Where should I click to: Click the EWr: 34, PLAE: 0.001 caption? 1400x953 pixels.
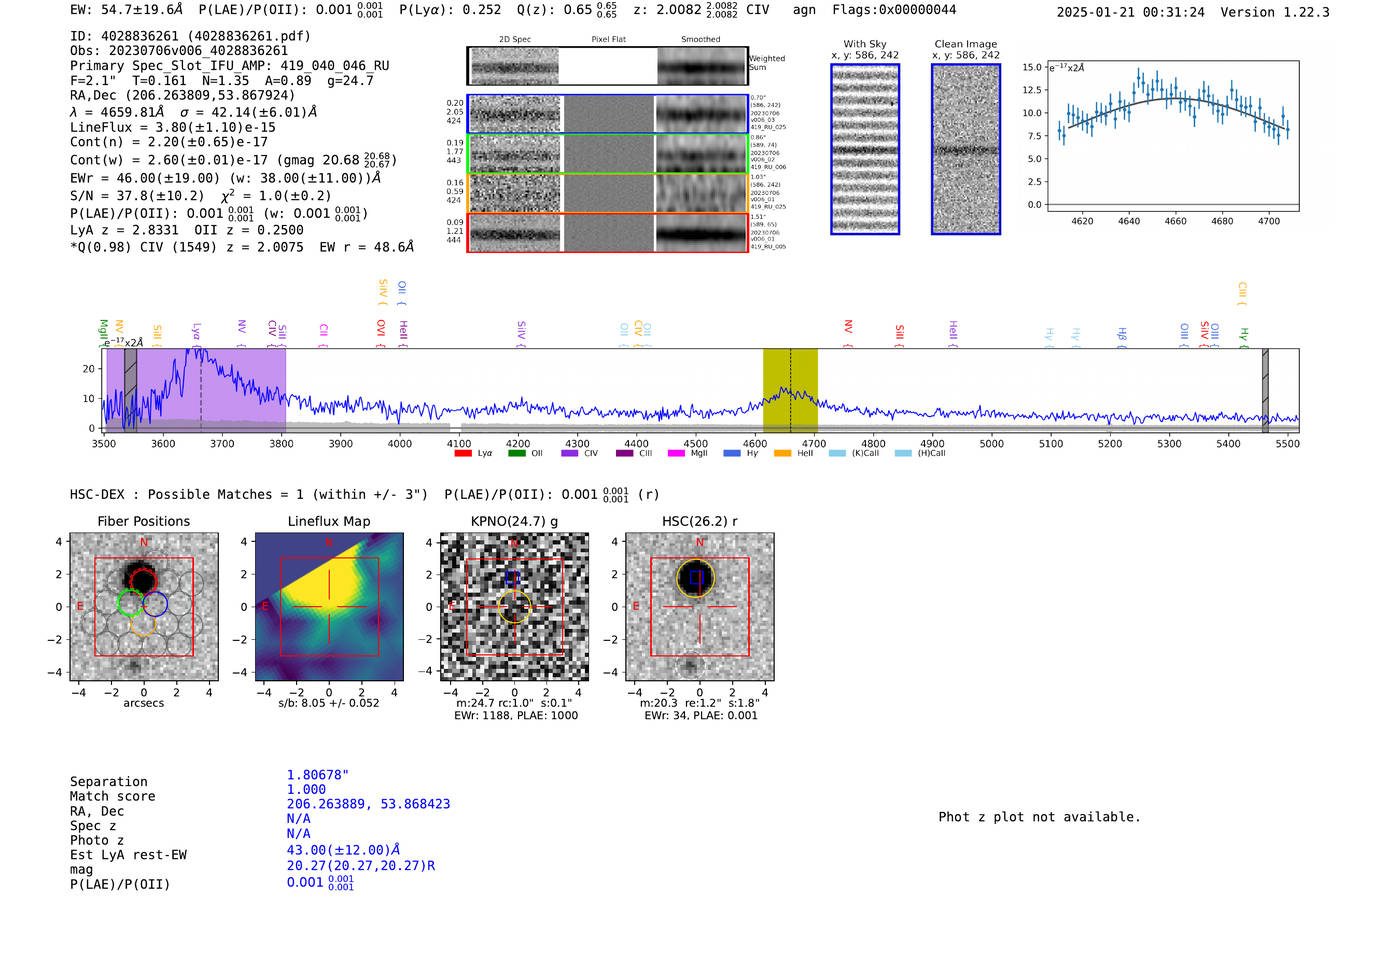[x=701, y=716]
